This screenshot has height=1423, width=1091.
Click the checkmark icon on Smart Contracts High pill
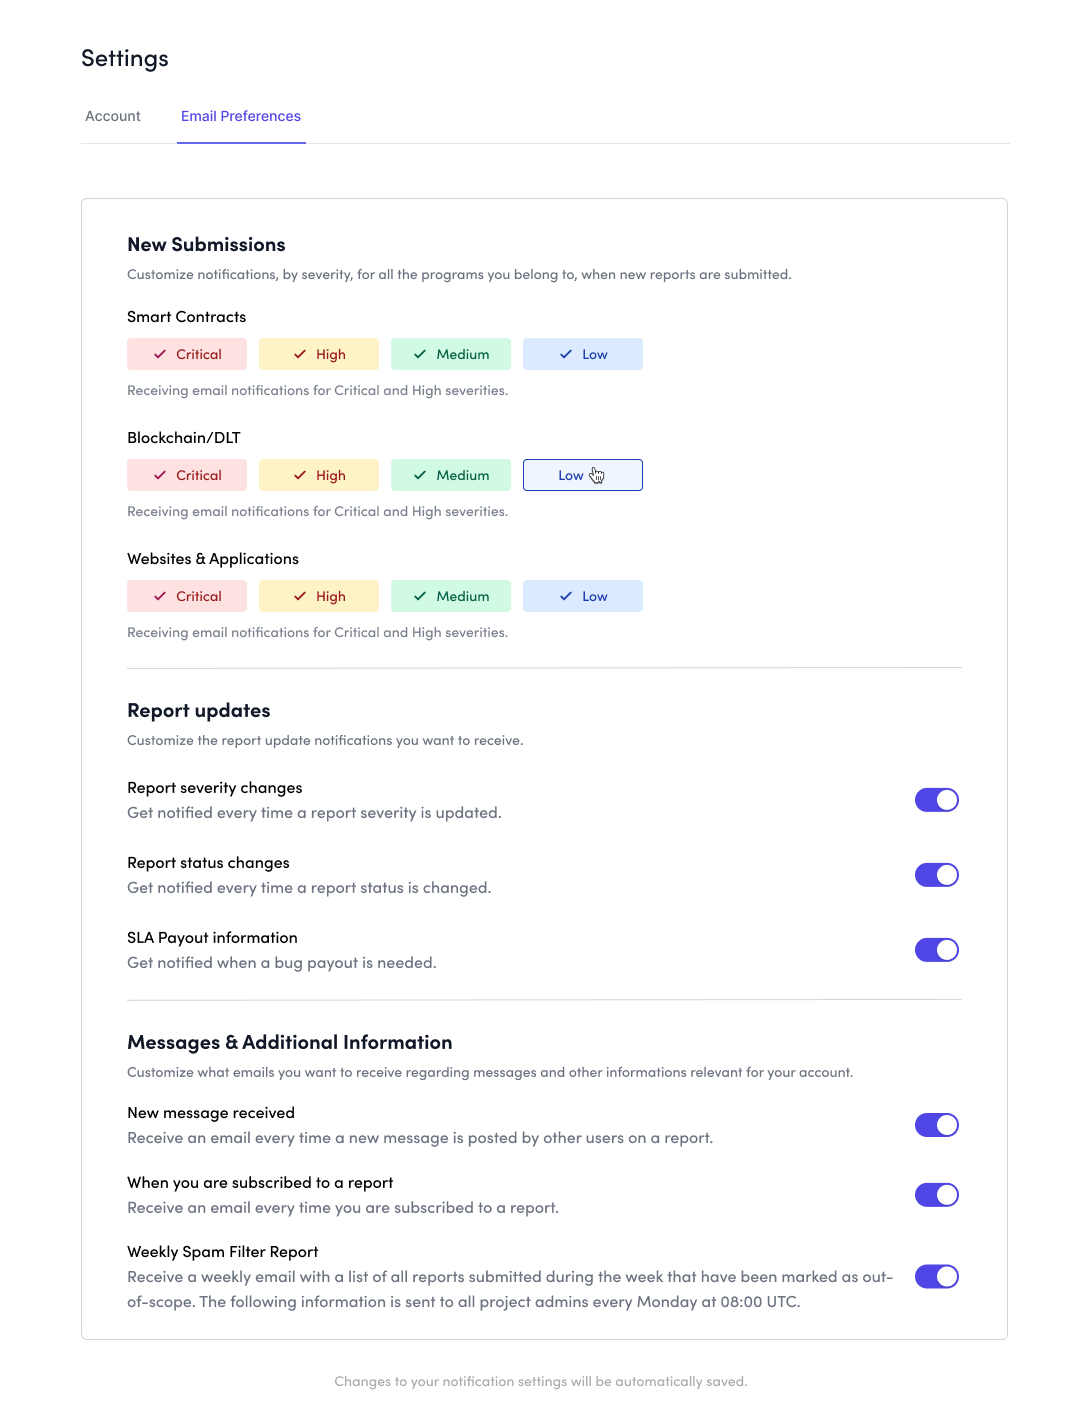[x=301, y=353]
